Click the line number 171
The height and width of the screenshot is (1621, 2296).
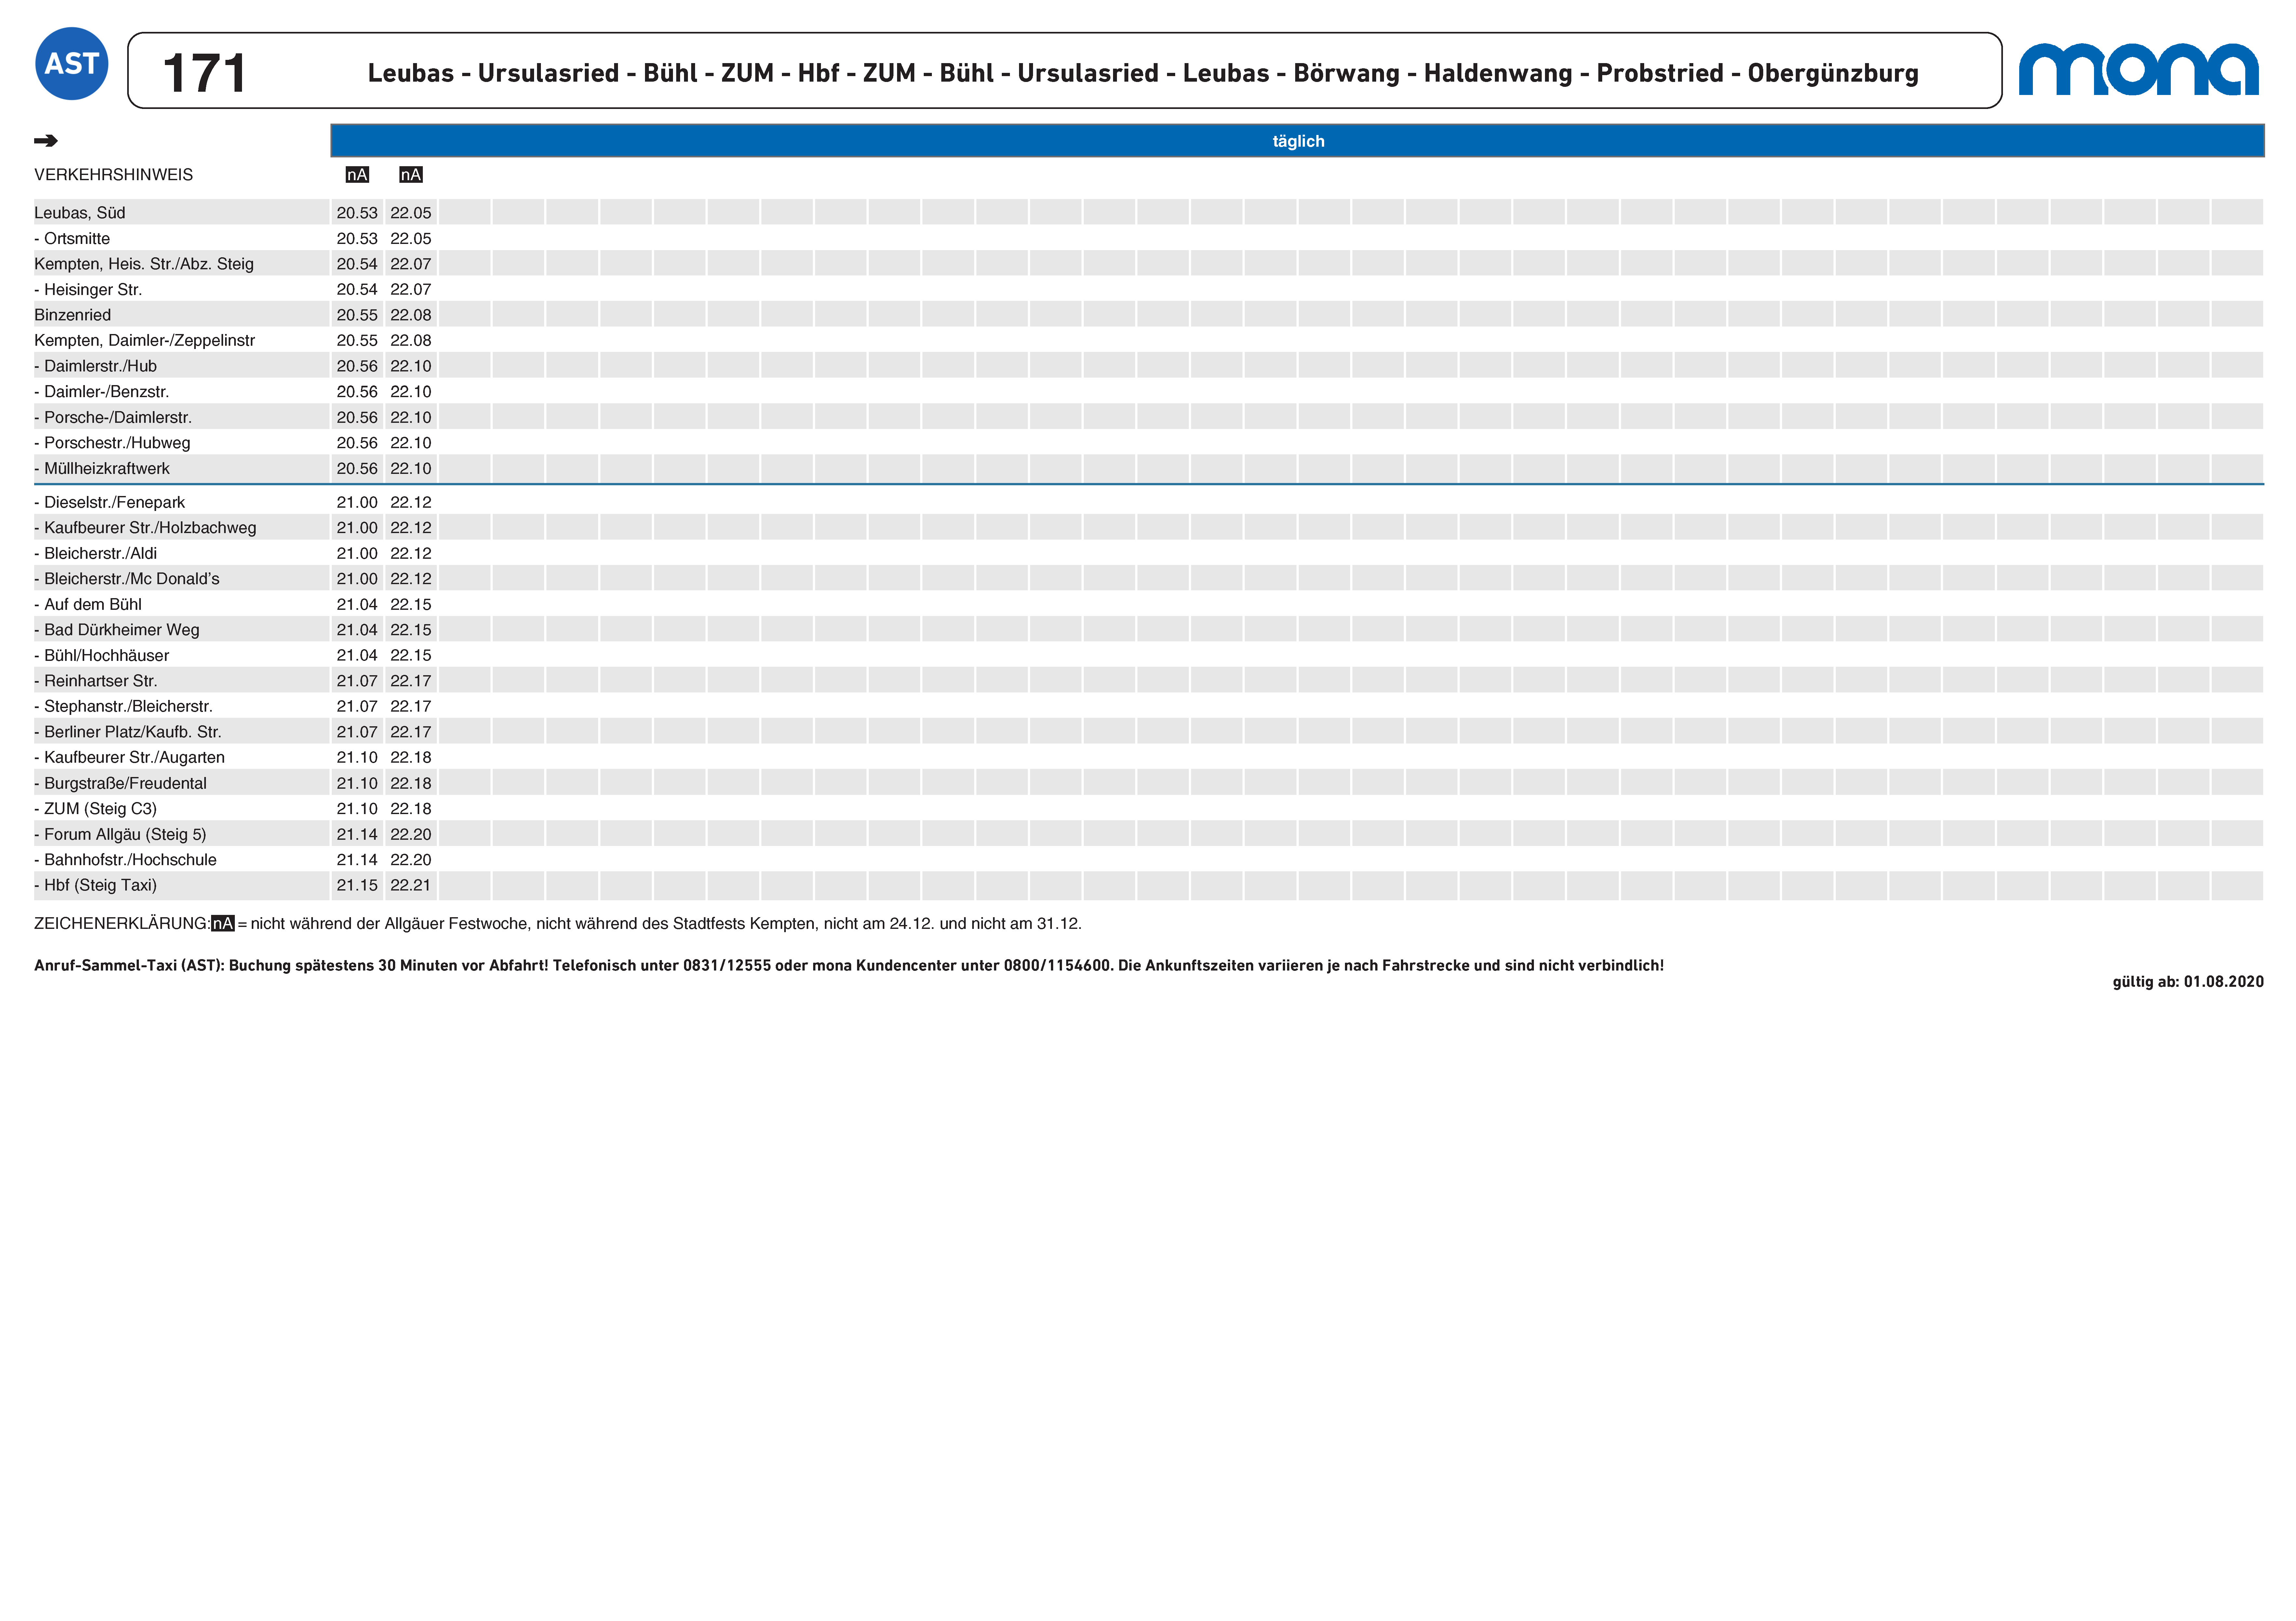tap(204, 73)
